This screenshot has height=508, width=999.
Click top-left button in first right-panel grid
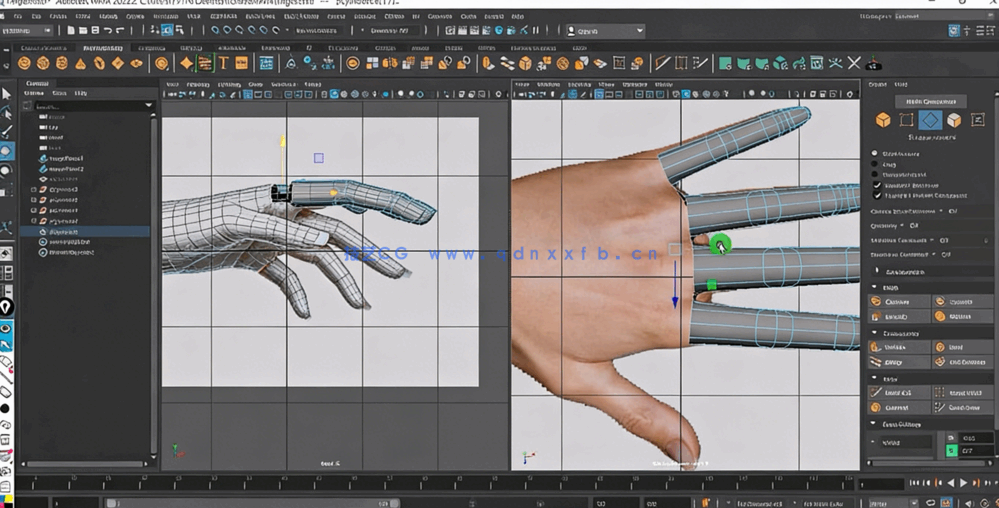tap(899, 301)
